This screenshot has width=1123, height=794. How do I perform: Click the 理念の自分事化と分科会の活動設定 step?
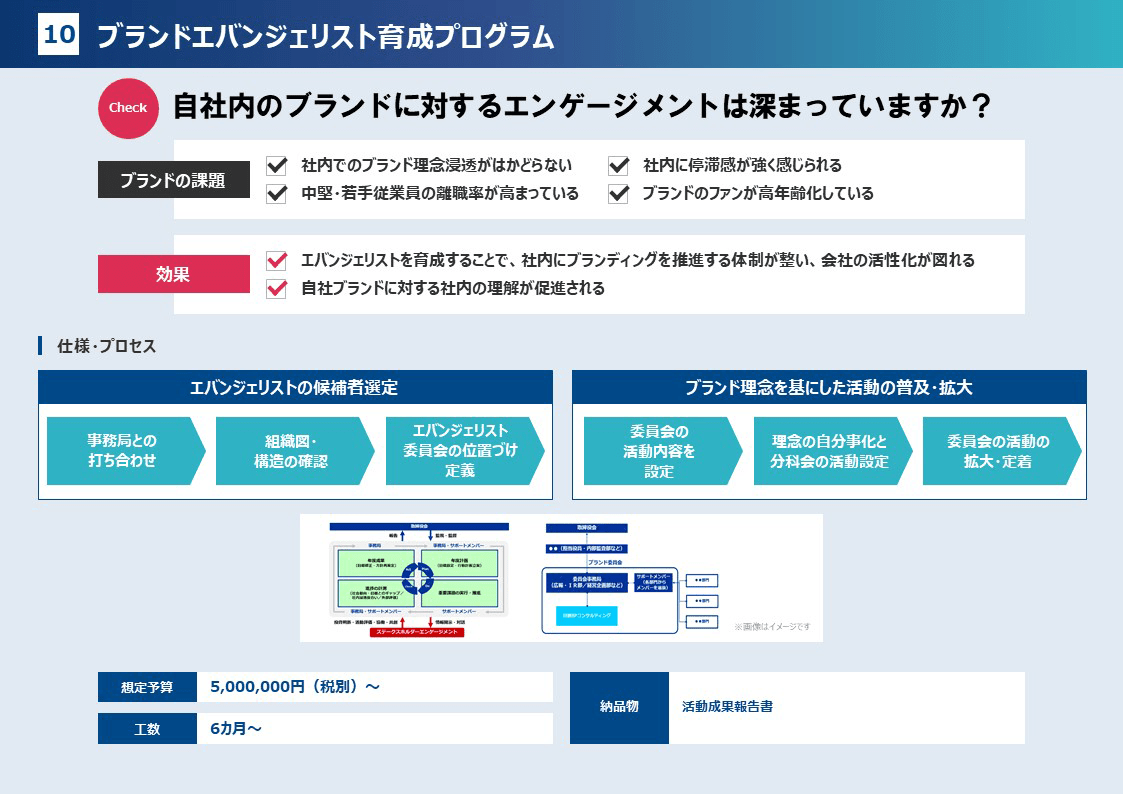pyautogui.click(x=830, y=451)
